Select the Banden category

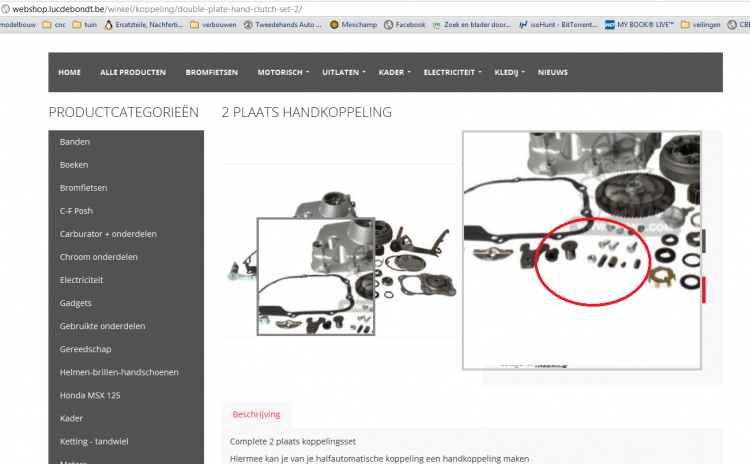[75, 142]
